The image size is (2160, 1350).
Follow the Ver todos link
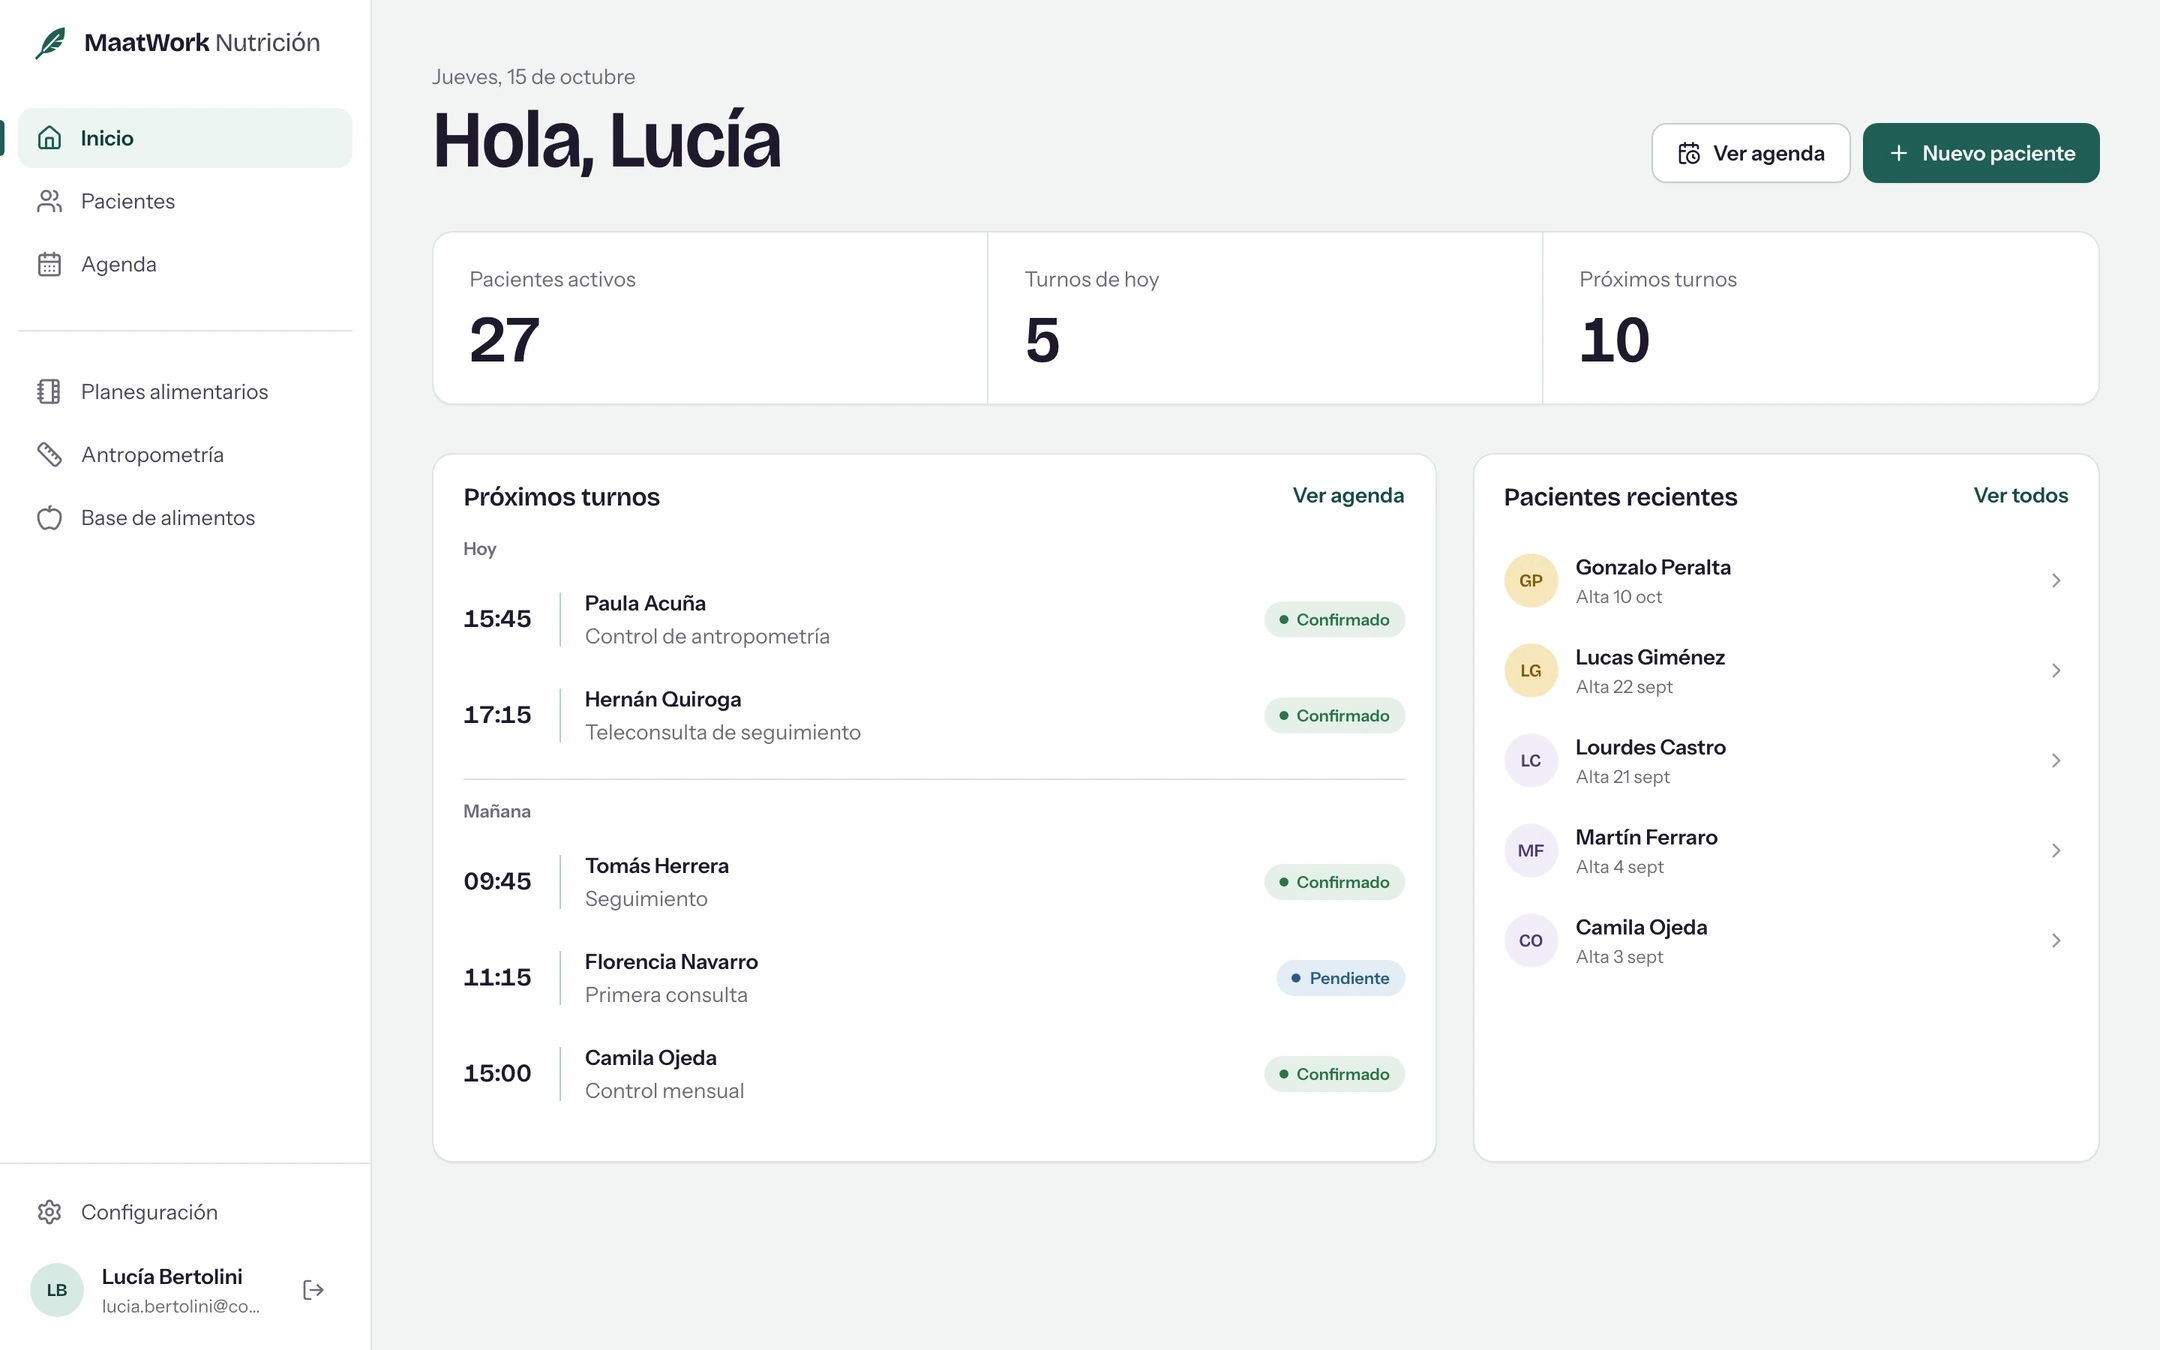(x=2021, y=495)
